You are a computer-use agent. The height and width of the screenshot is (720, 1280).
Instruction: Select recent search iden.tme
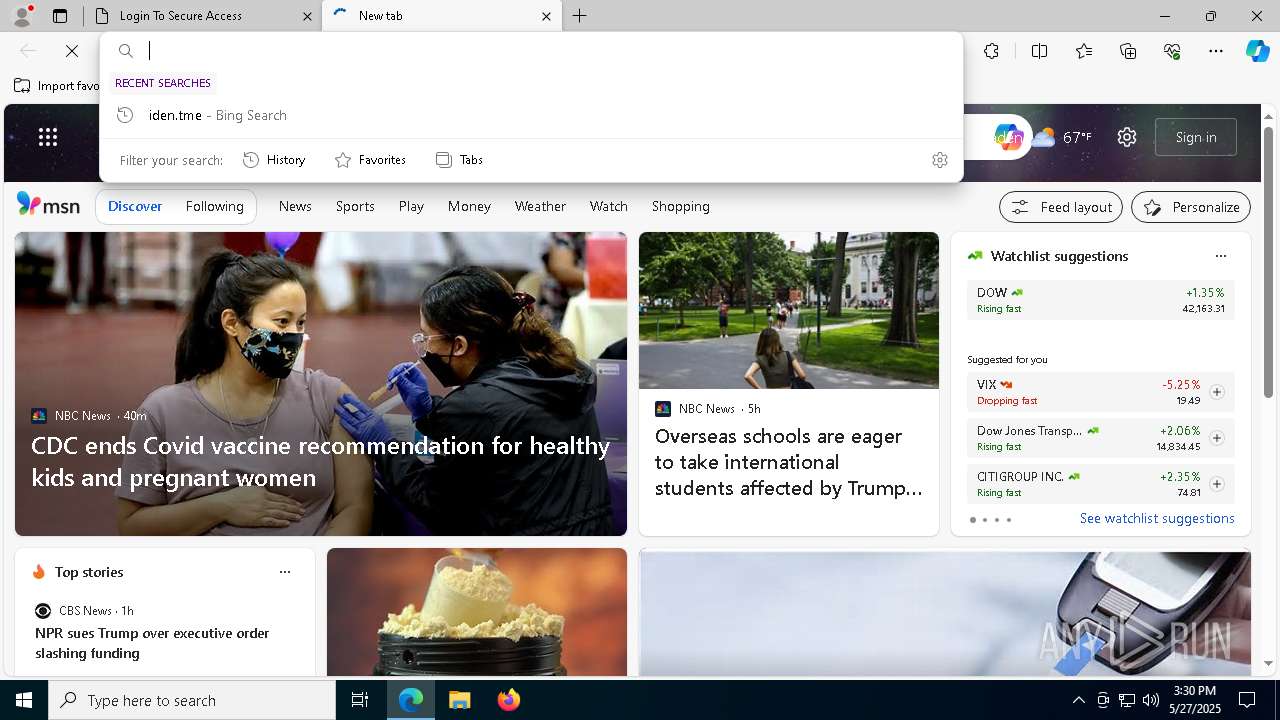coord(531,115)
